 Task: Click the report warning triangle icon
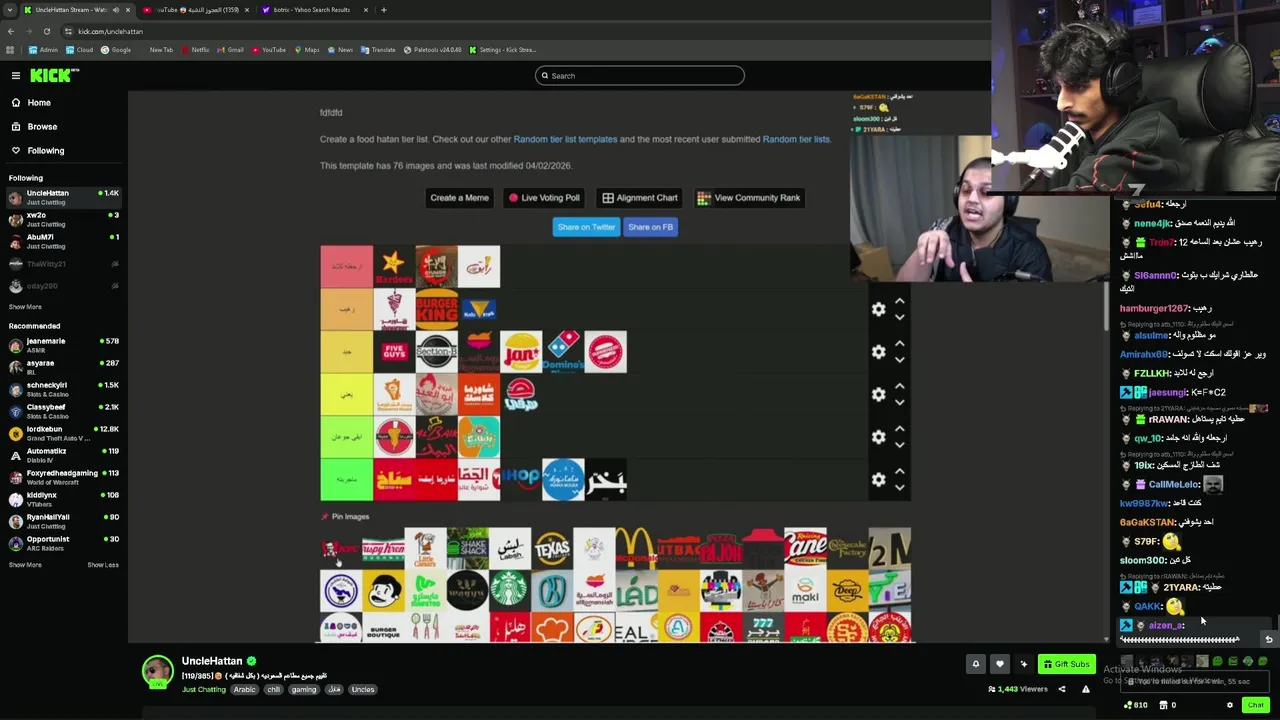pyautogui.click(x=1085, y=689)
